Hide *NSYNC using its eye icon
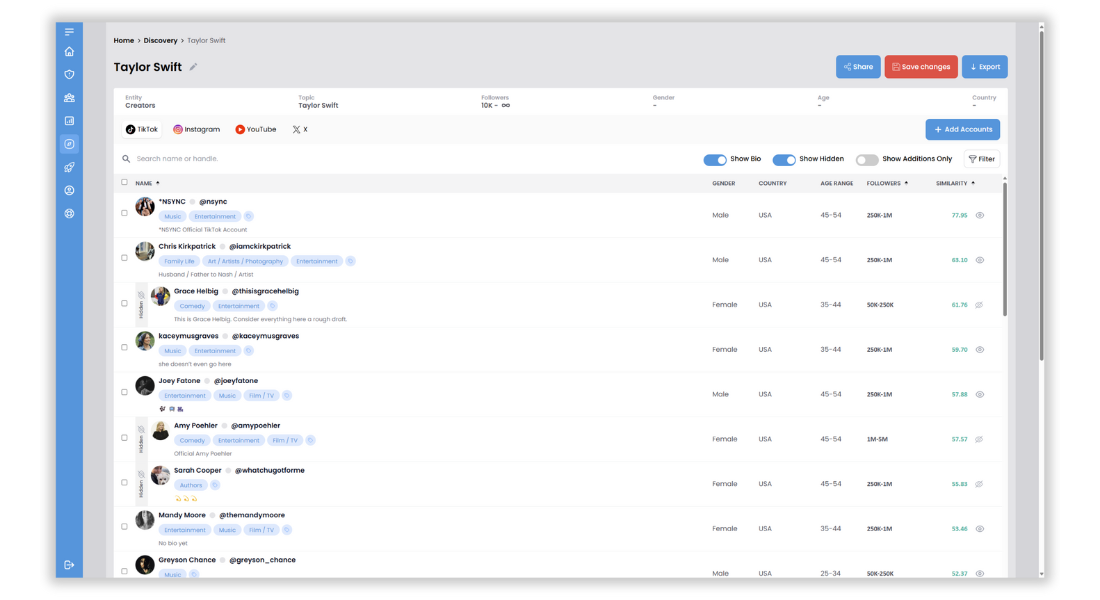1100x600 pixels. 980,215
